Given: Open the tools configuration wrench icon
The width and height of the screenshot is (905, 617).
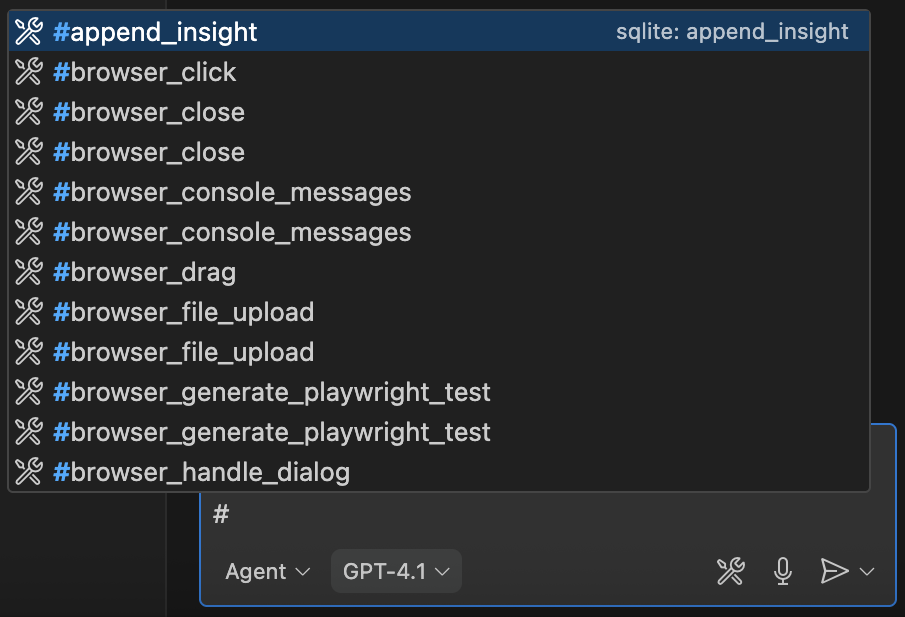Looking at the screenshot, I should (x=731, y=572).
